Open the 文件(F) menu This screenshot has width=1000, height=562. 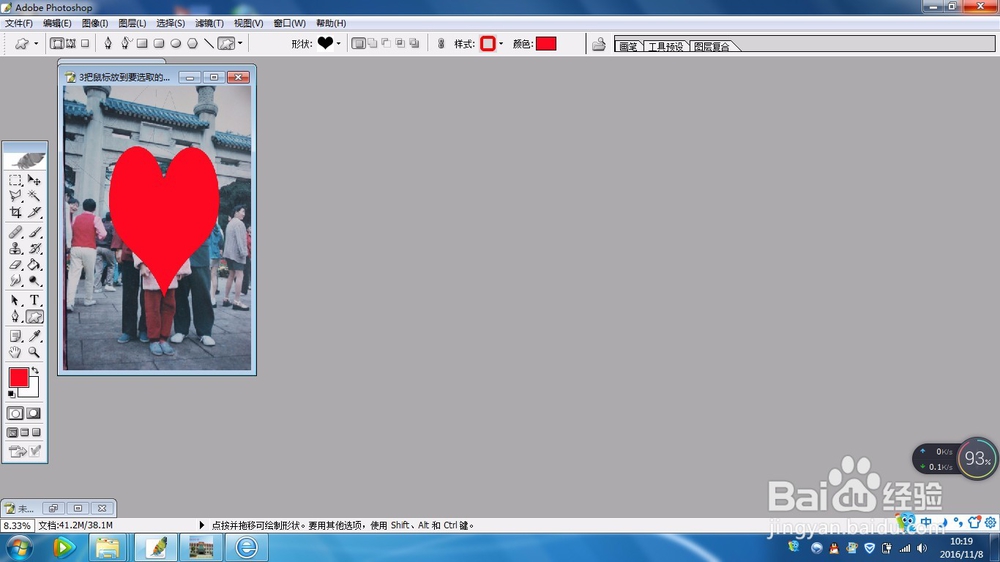(x=18, y=23)
